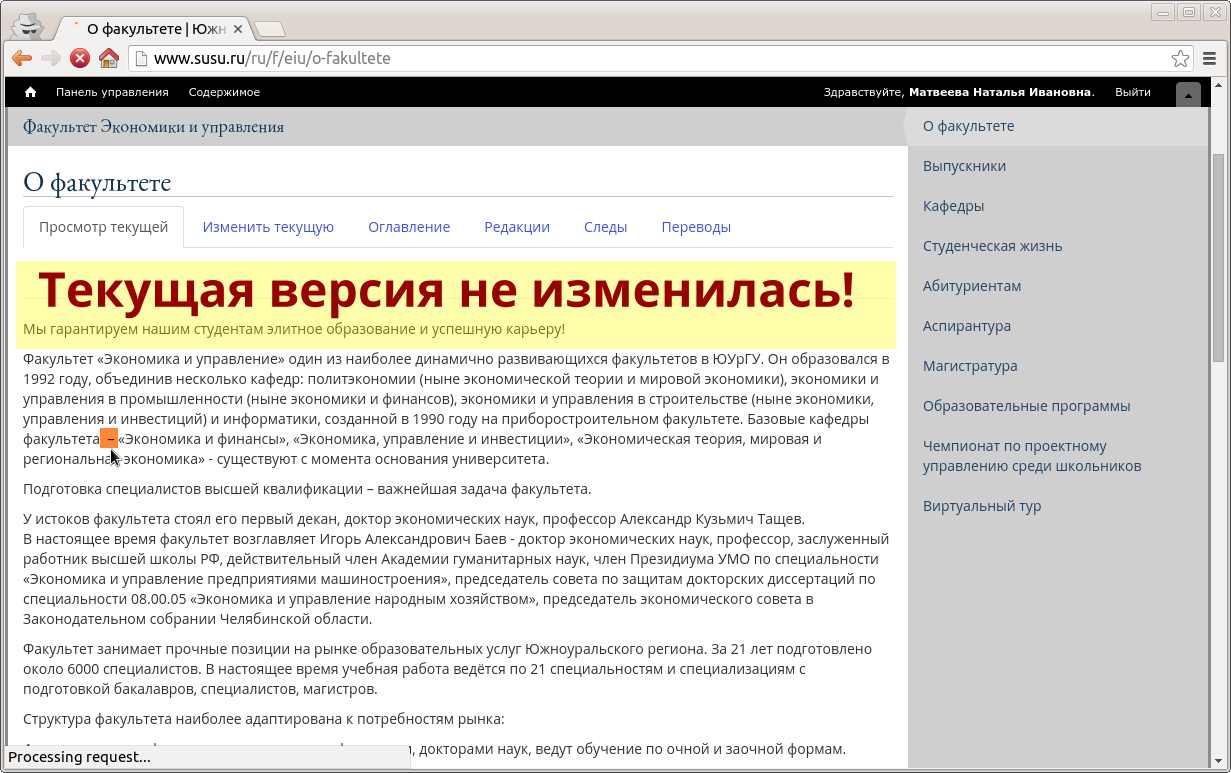Open the Содержимое menu
The height and width of the screenshot is (773, 1231).
pyautogui.click(x=224, y=92)
